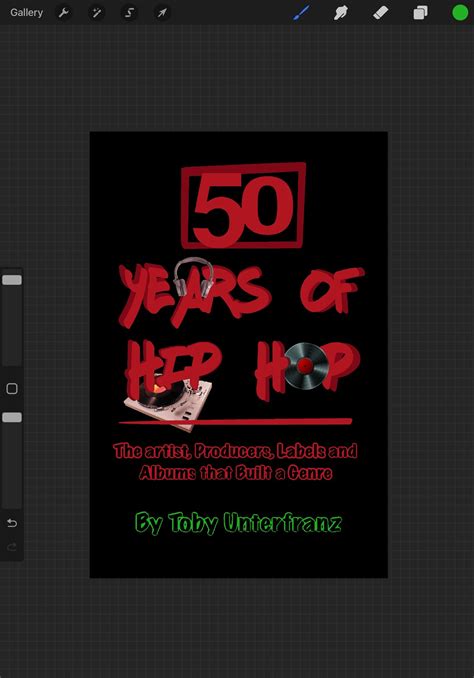Click the 'YEARS' red graffiti word
The height and width of the screenshot is (678, 474).
point(195,294)
